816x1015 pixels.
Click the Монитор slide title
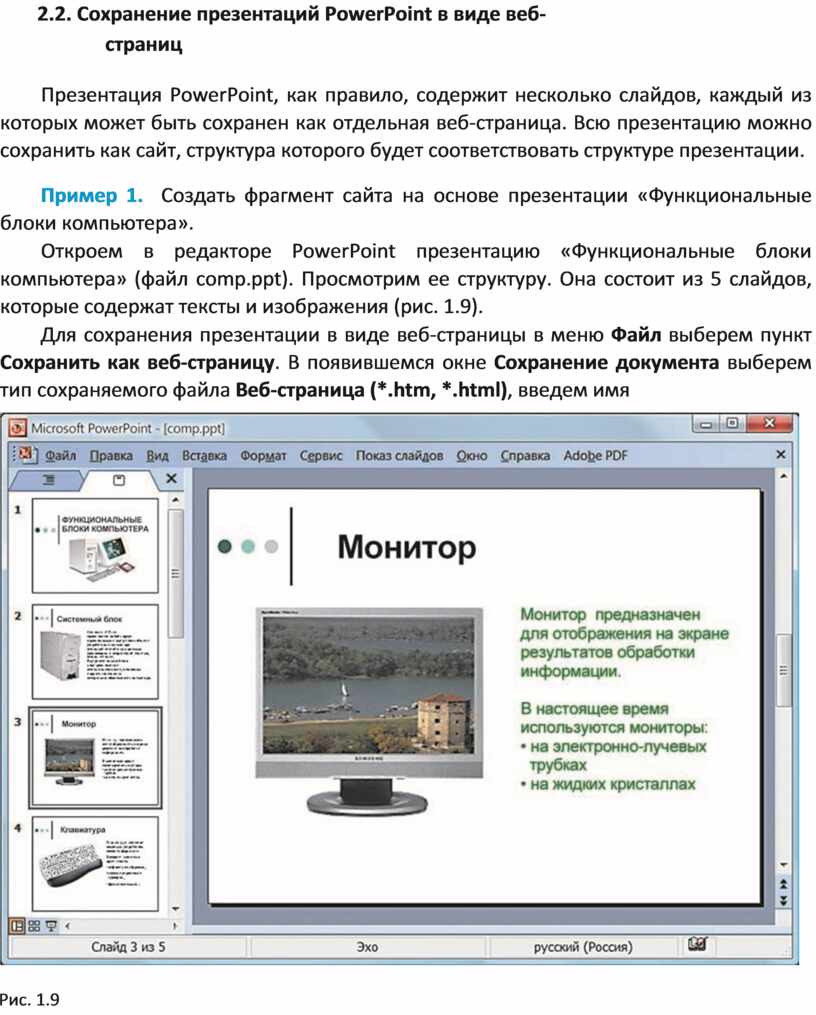406,547
